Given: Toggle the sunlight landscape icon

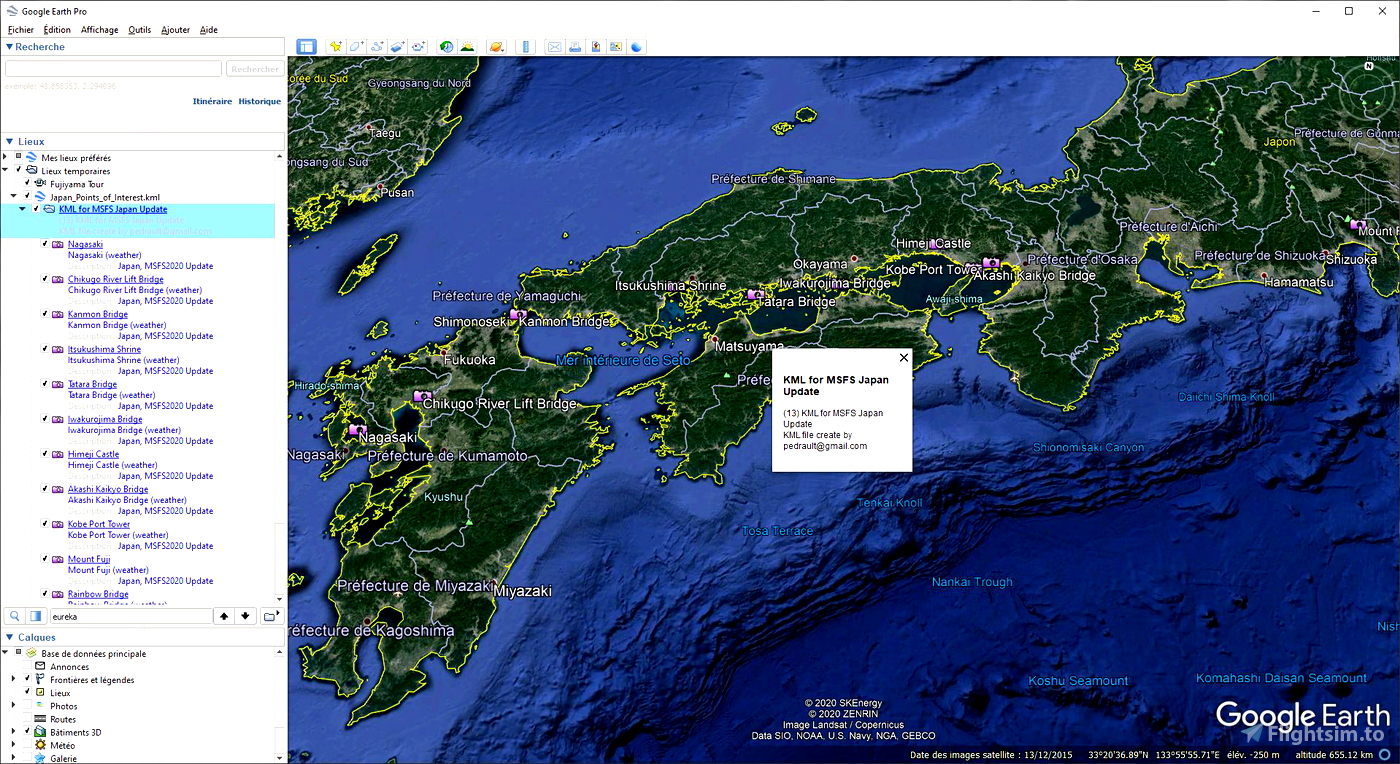Looking at the screenshot, I should [x=467, y=47].
